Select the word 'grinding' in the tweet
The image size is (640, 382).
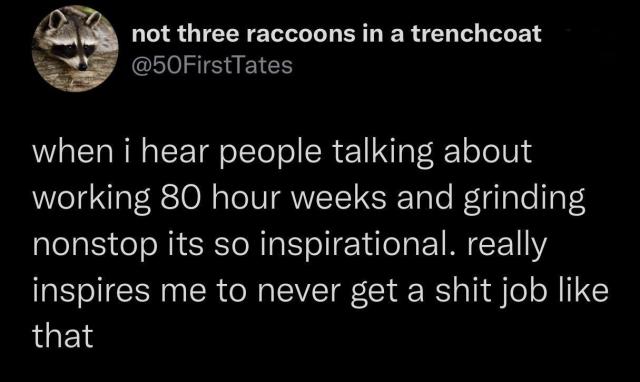pos(524,200)
